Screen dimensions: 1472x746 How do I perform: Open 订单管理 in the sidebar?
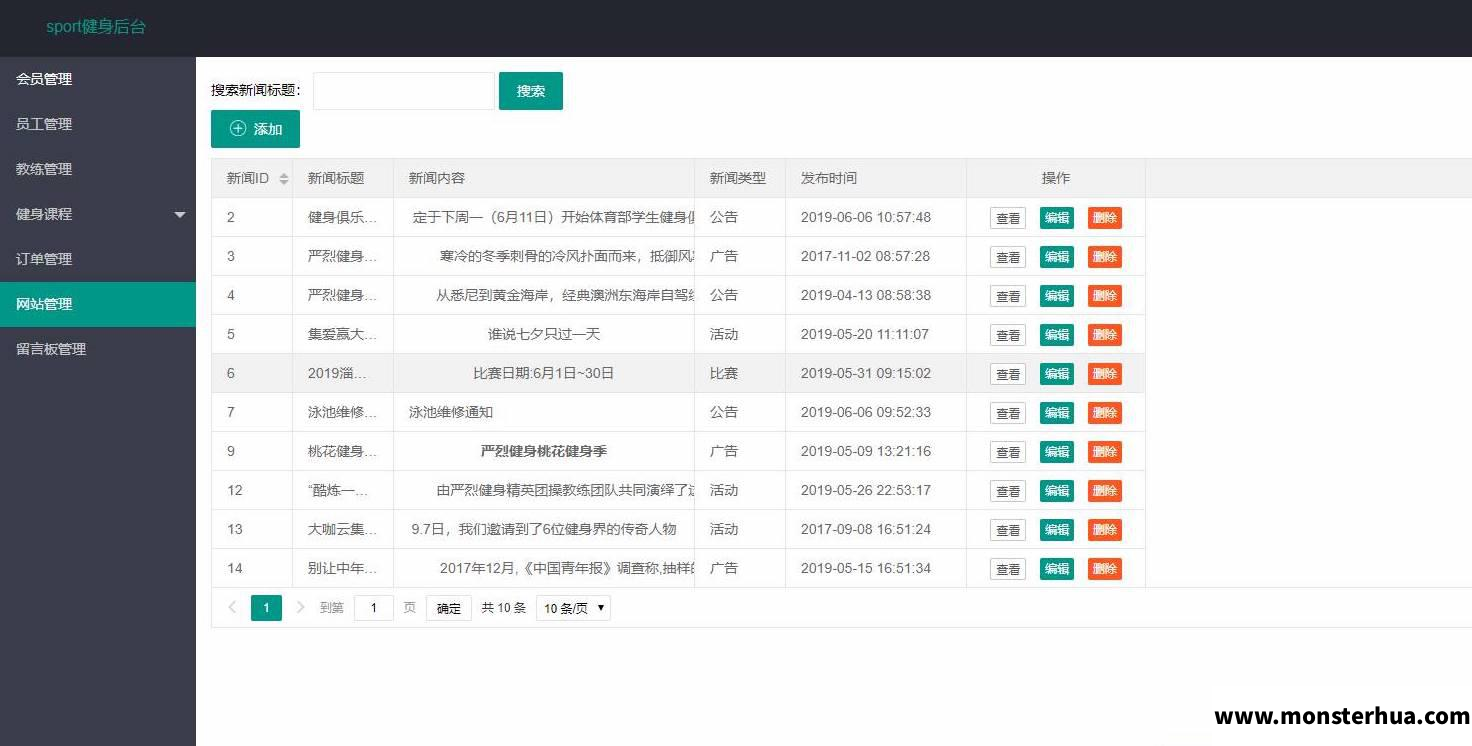pyautogui.click(x=98, y=259)
